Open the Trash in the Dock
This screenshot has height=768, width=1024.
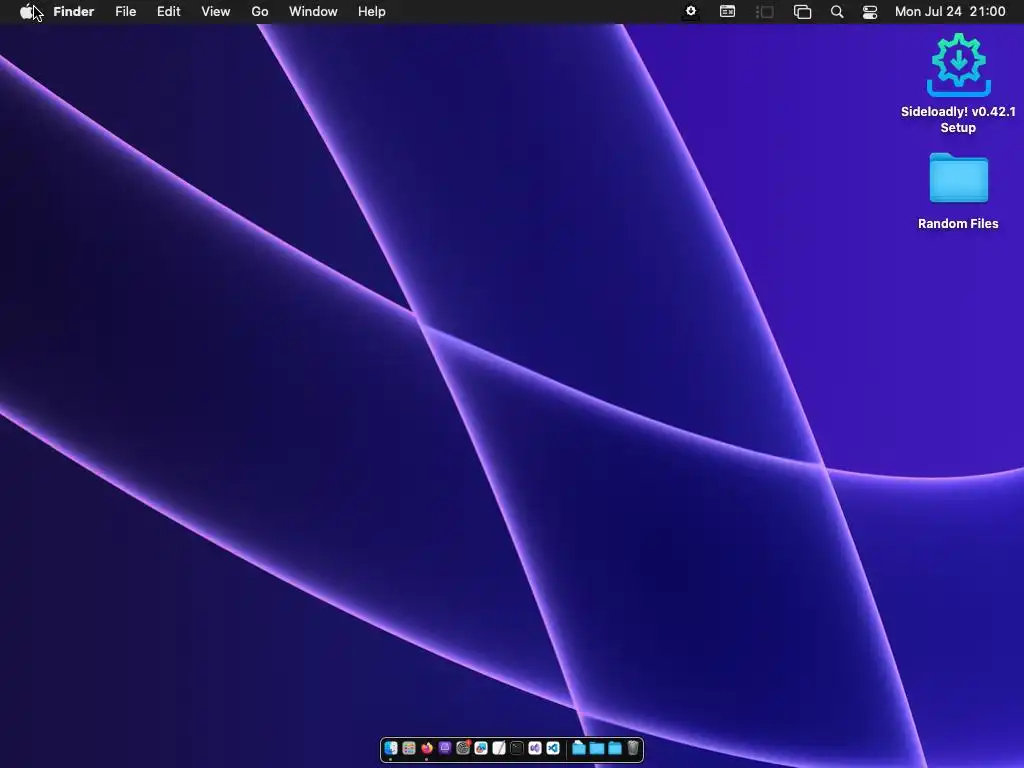[633, 748]
